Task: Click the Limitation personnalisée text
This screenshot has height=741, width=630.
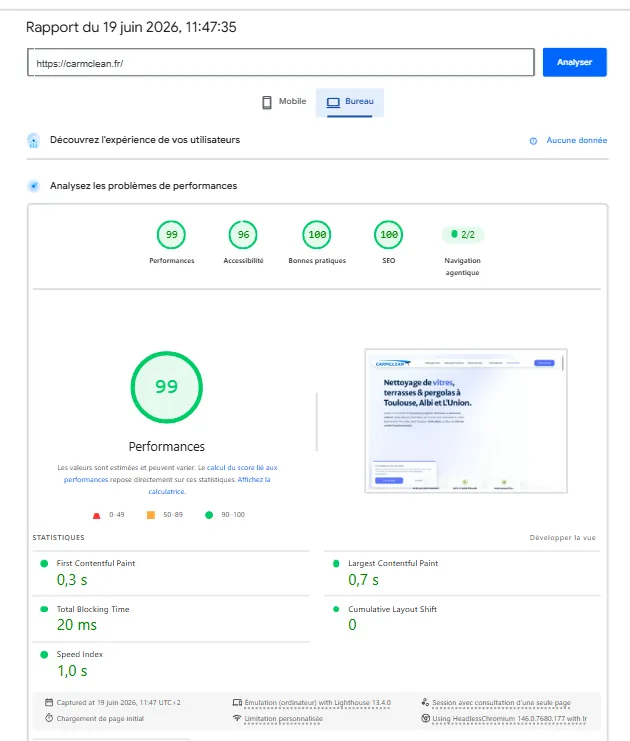Action: tap(284, 719)
